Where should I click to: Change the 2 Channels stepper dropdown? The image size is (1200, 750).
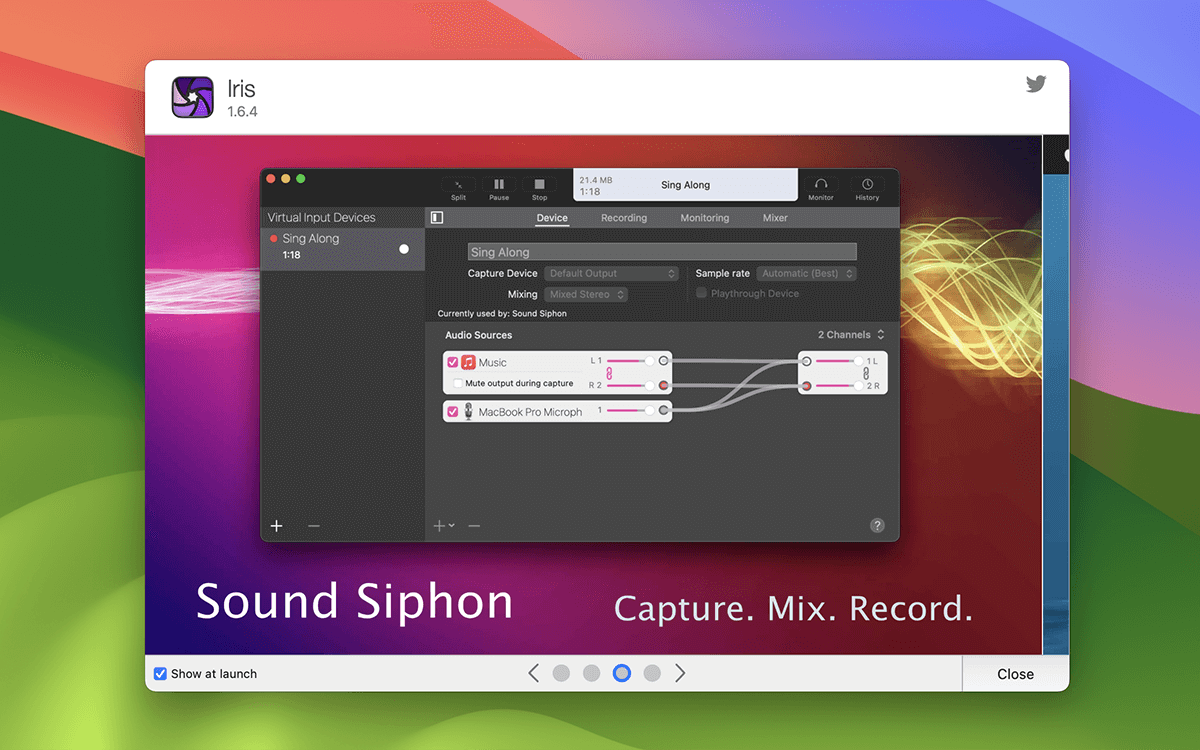(851, 335)
